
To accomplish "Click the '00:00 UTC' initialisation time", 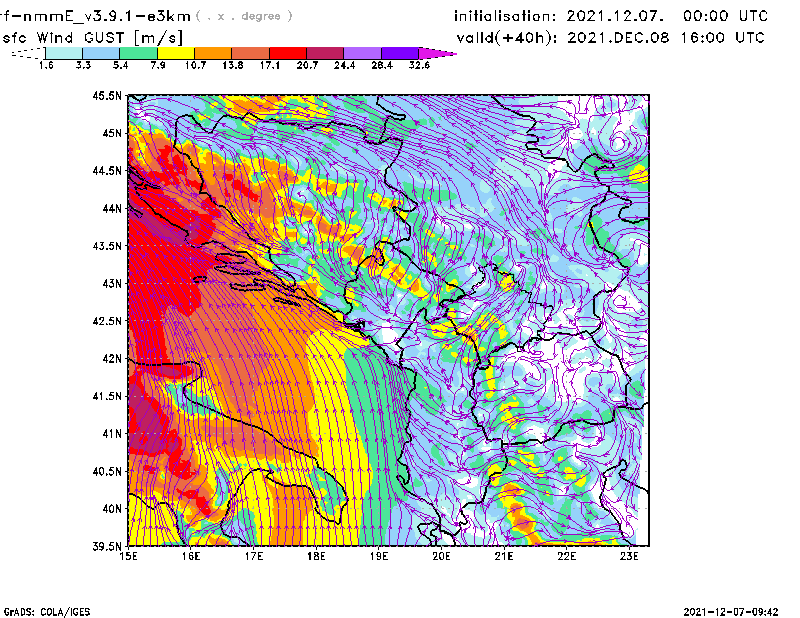I will click(x=725, y=16).
